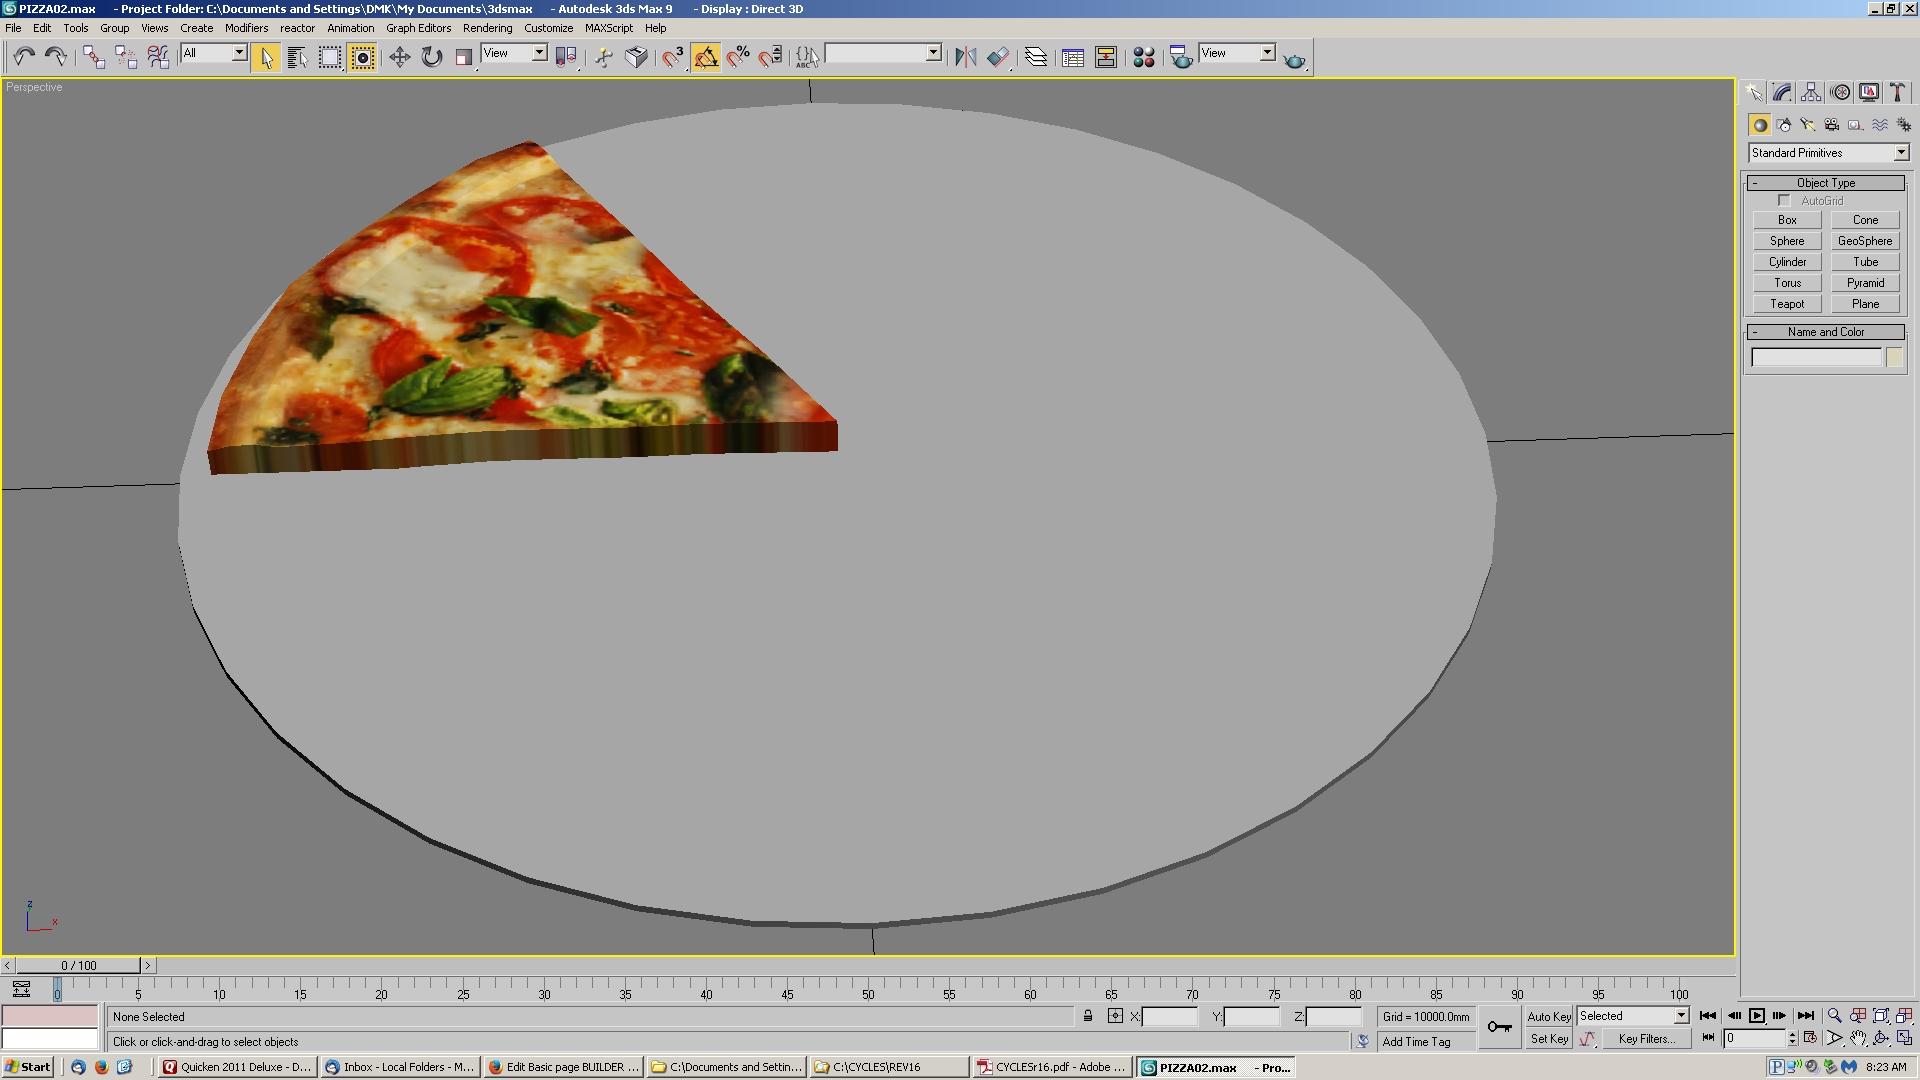Click the Cylinder primitive button
This screenshot has height=1080, width=1920.
[x=1787, y=262]
